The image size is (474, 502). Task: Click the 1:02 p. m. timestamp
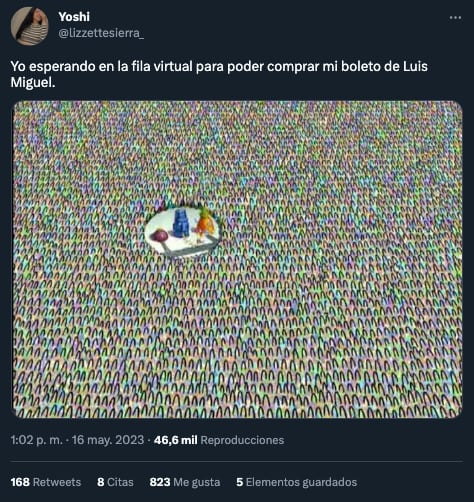[x=37, y=440]
